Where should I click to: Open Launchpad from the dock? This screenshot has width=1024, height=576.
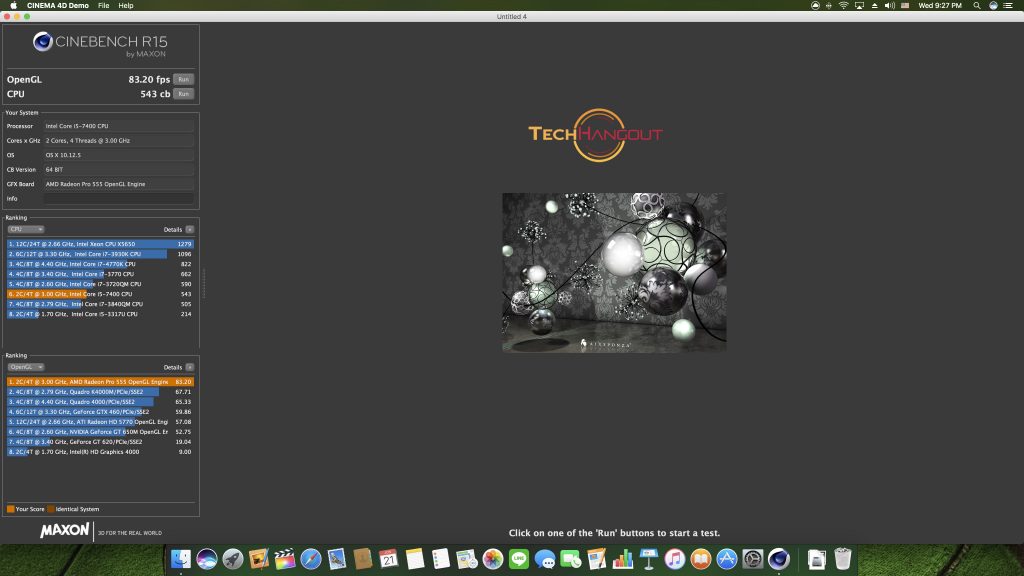click(233, 559)
